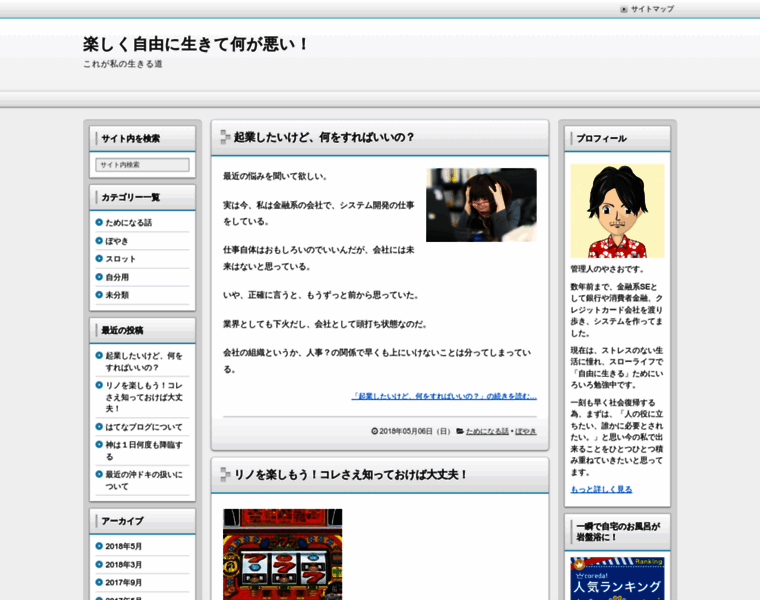Open recent post 神は１日何度も降臨する
Viewport: 760px width, 600px height.
(x=144, y=450)
